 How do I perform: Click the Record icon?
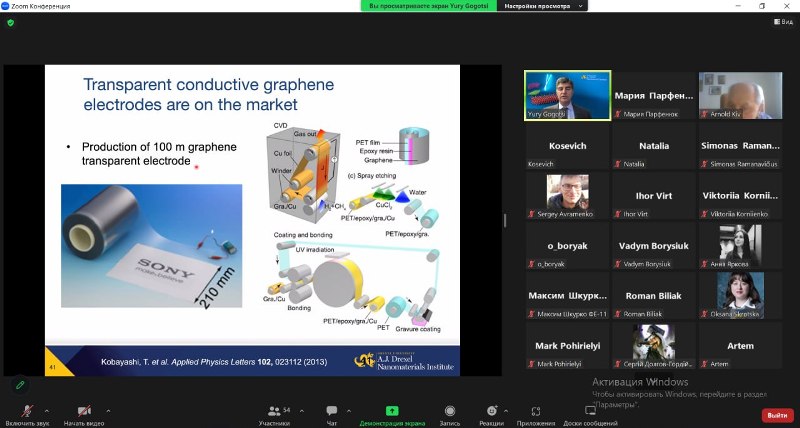(x=449, y=411)
